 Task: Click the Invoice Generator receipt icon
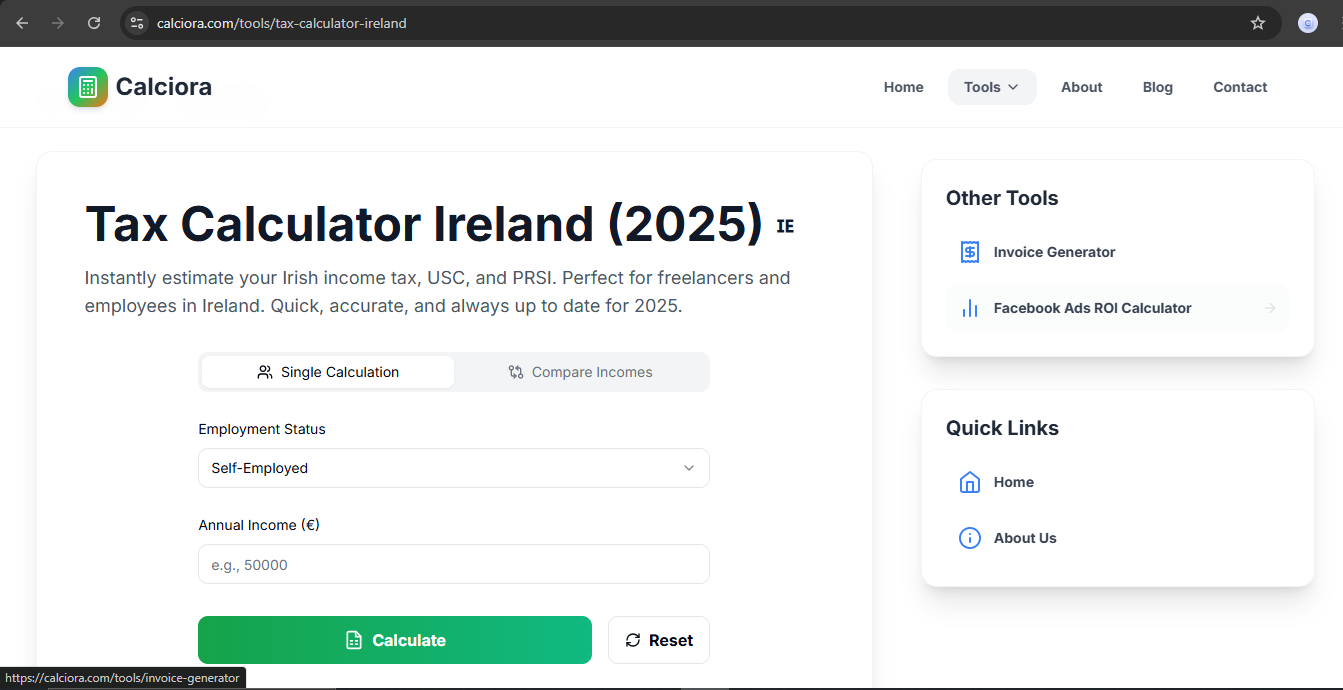[x=970, y=252]
